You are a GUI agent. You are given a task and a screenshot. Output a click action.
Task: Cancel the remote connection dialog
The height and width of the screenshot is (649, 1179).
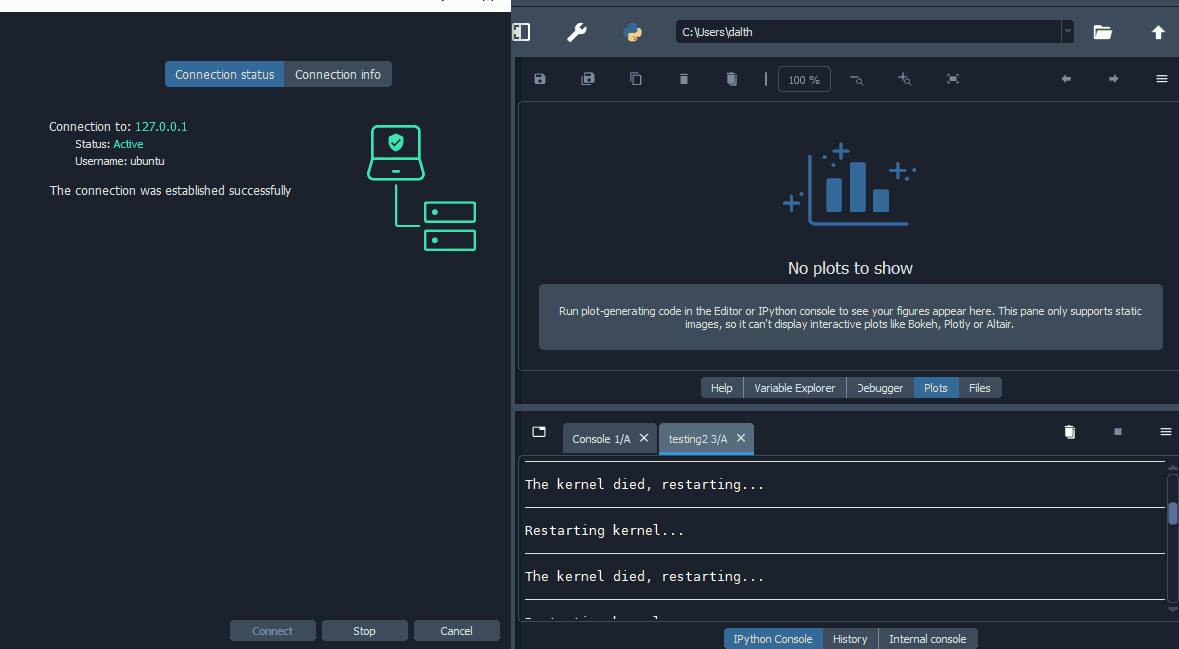pos(456,630)
